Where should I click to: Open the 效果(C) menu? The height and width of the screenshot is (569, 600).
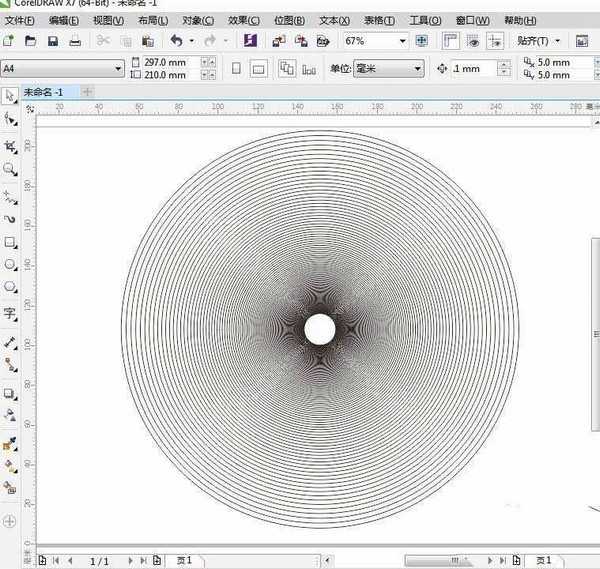coord(243,20)
